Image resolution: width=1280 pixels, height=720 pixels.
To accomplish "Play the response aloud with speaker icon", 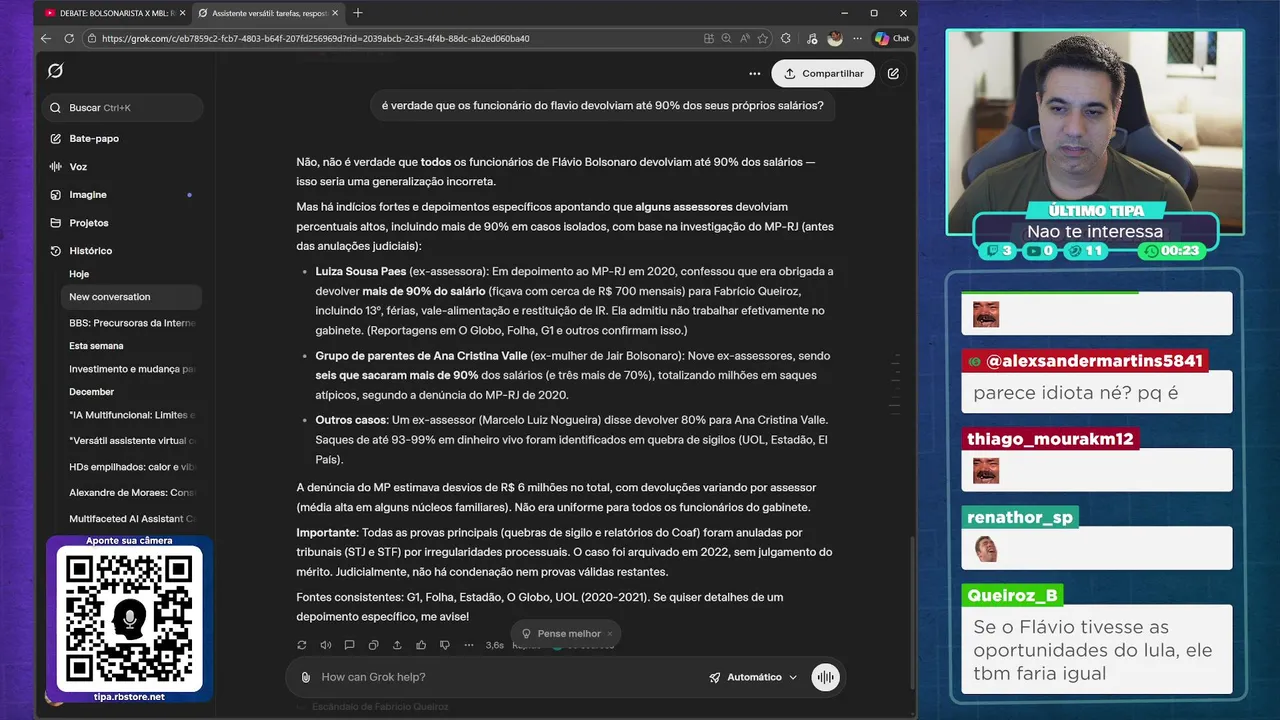I will (326, 645).
